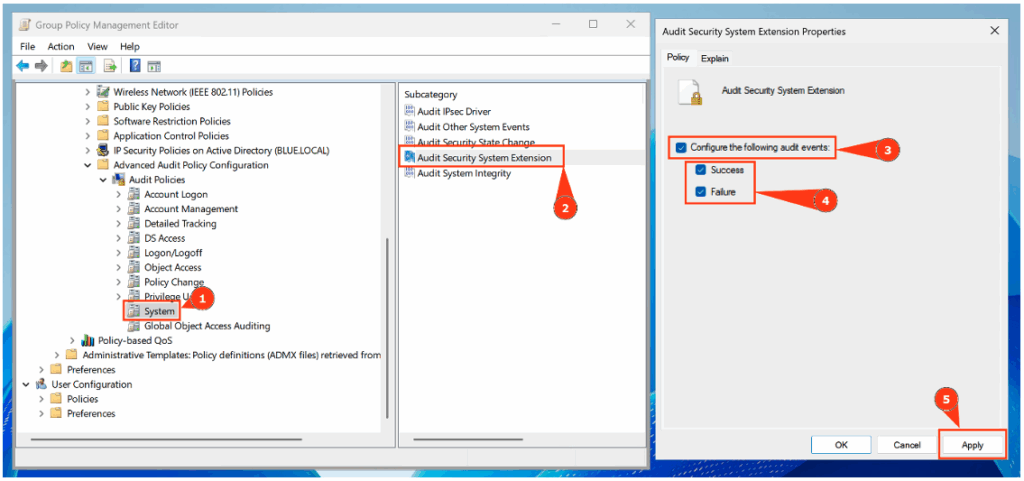Select the Audit IPsec Driver subcategory icon
Viewport: 1024px width, 481px height.
pos(409,112)
